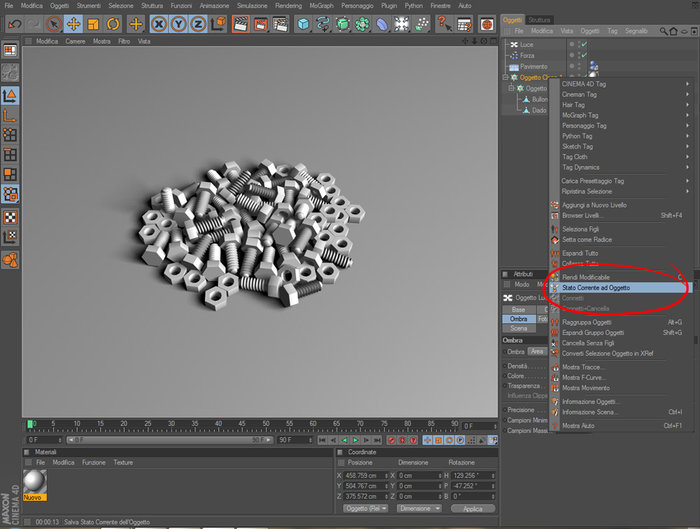
Task: Select the Scale tool icon
Action: 93,24
